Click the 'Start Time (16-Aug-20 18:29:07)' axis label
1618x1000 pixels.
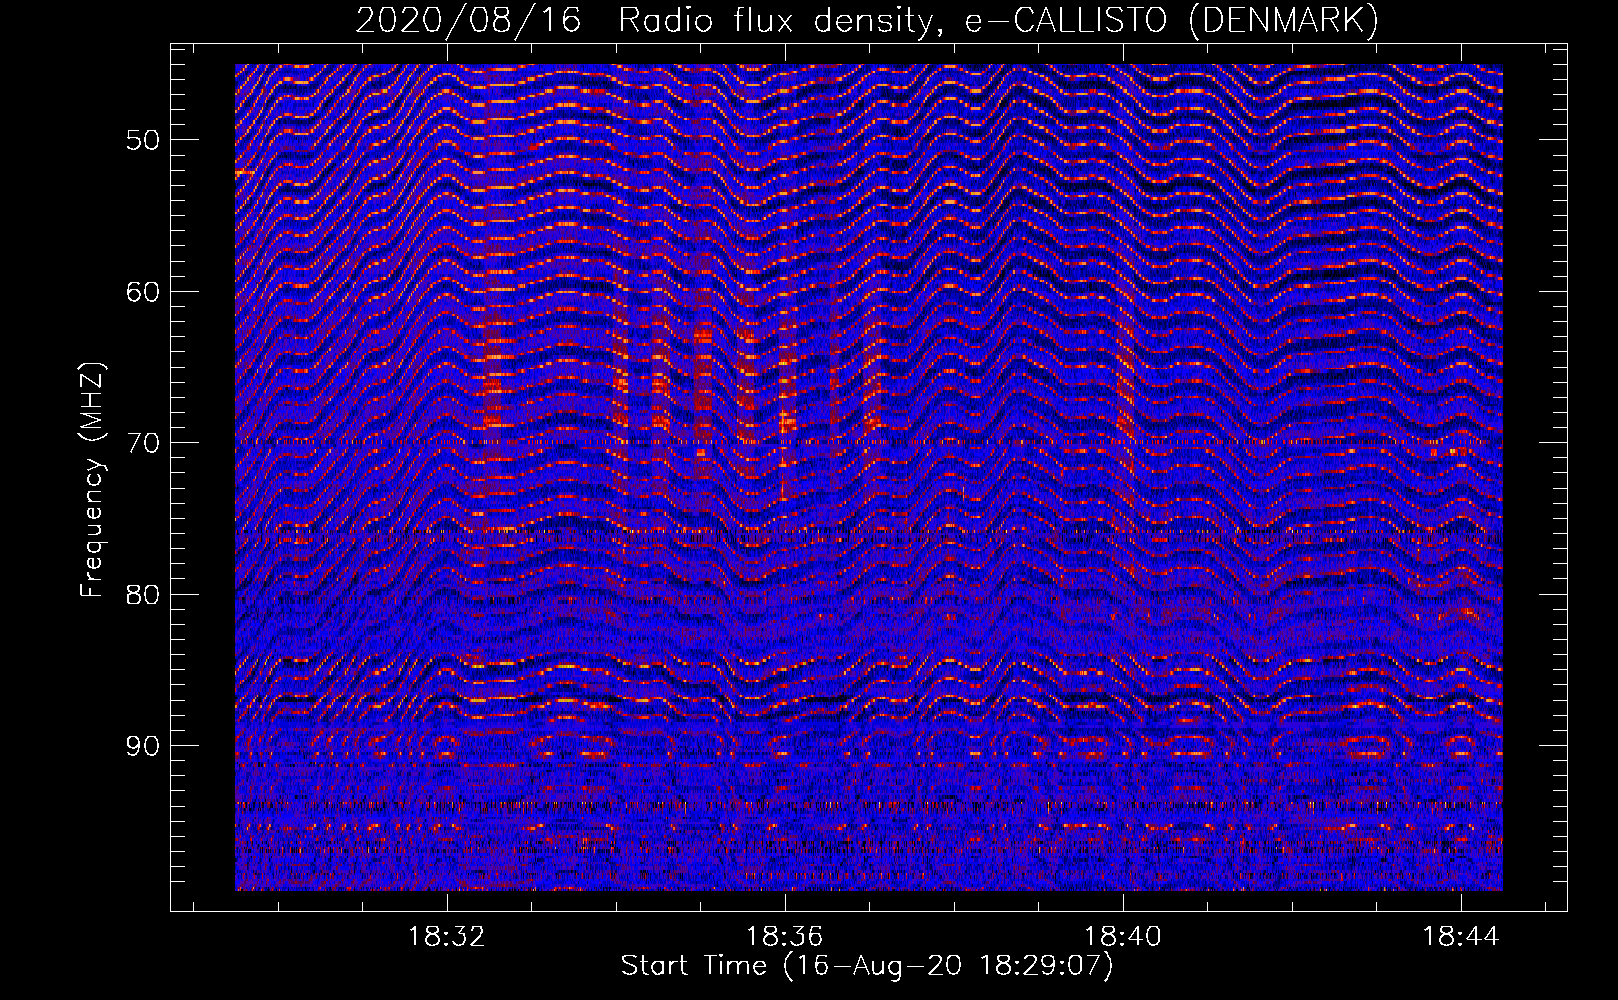[x=867, y=966]
